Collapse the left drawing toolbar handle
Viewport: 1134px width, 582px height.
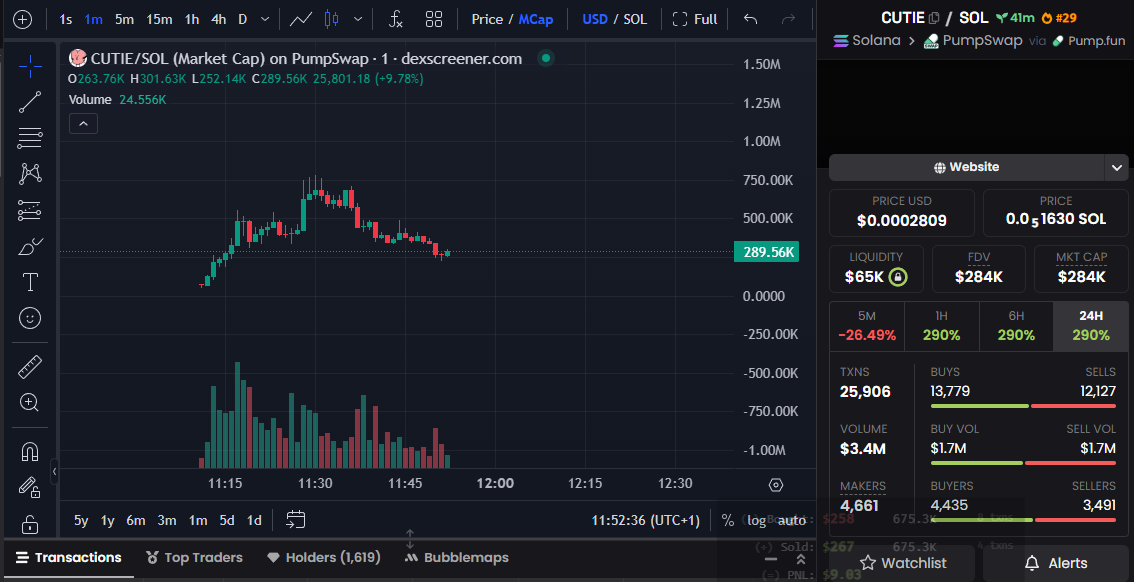point(54,471)
